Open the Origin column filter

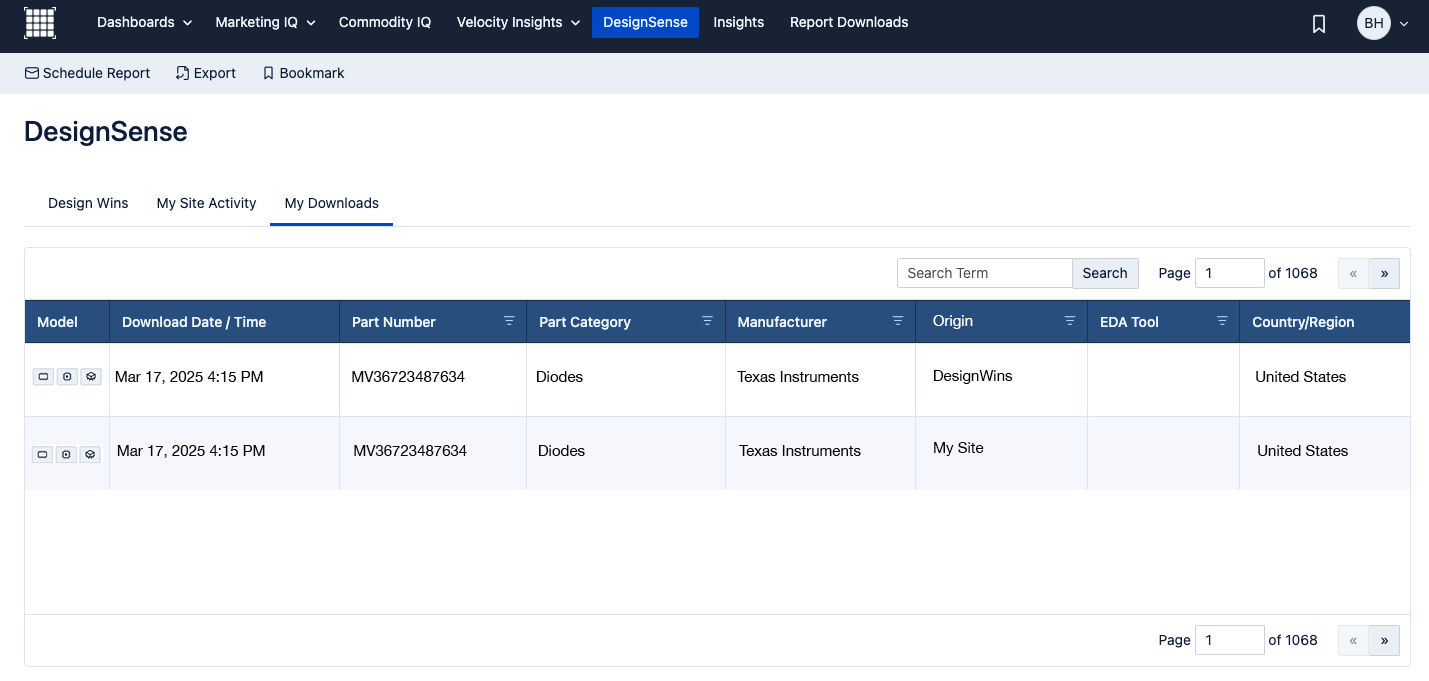(1070, 321)
